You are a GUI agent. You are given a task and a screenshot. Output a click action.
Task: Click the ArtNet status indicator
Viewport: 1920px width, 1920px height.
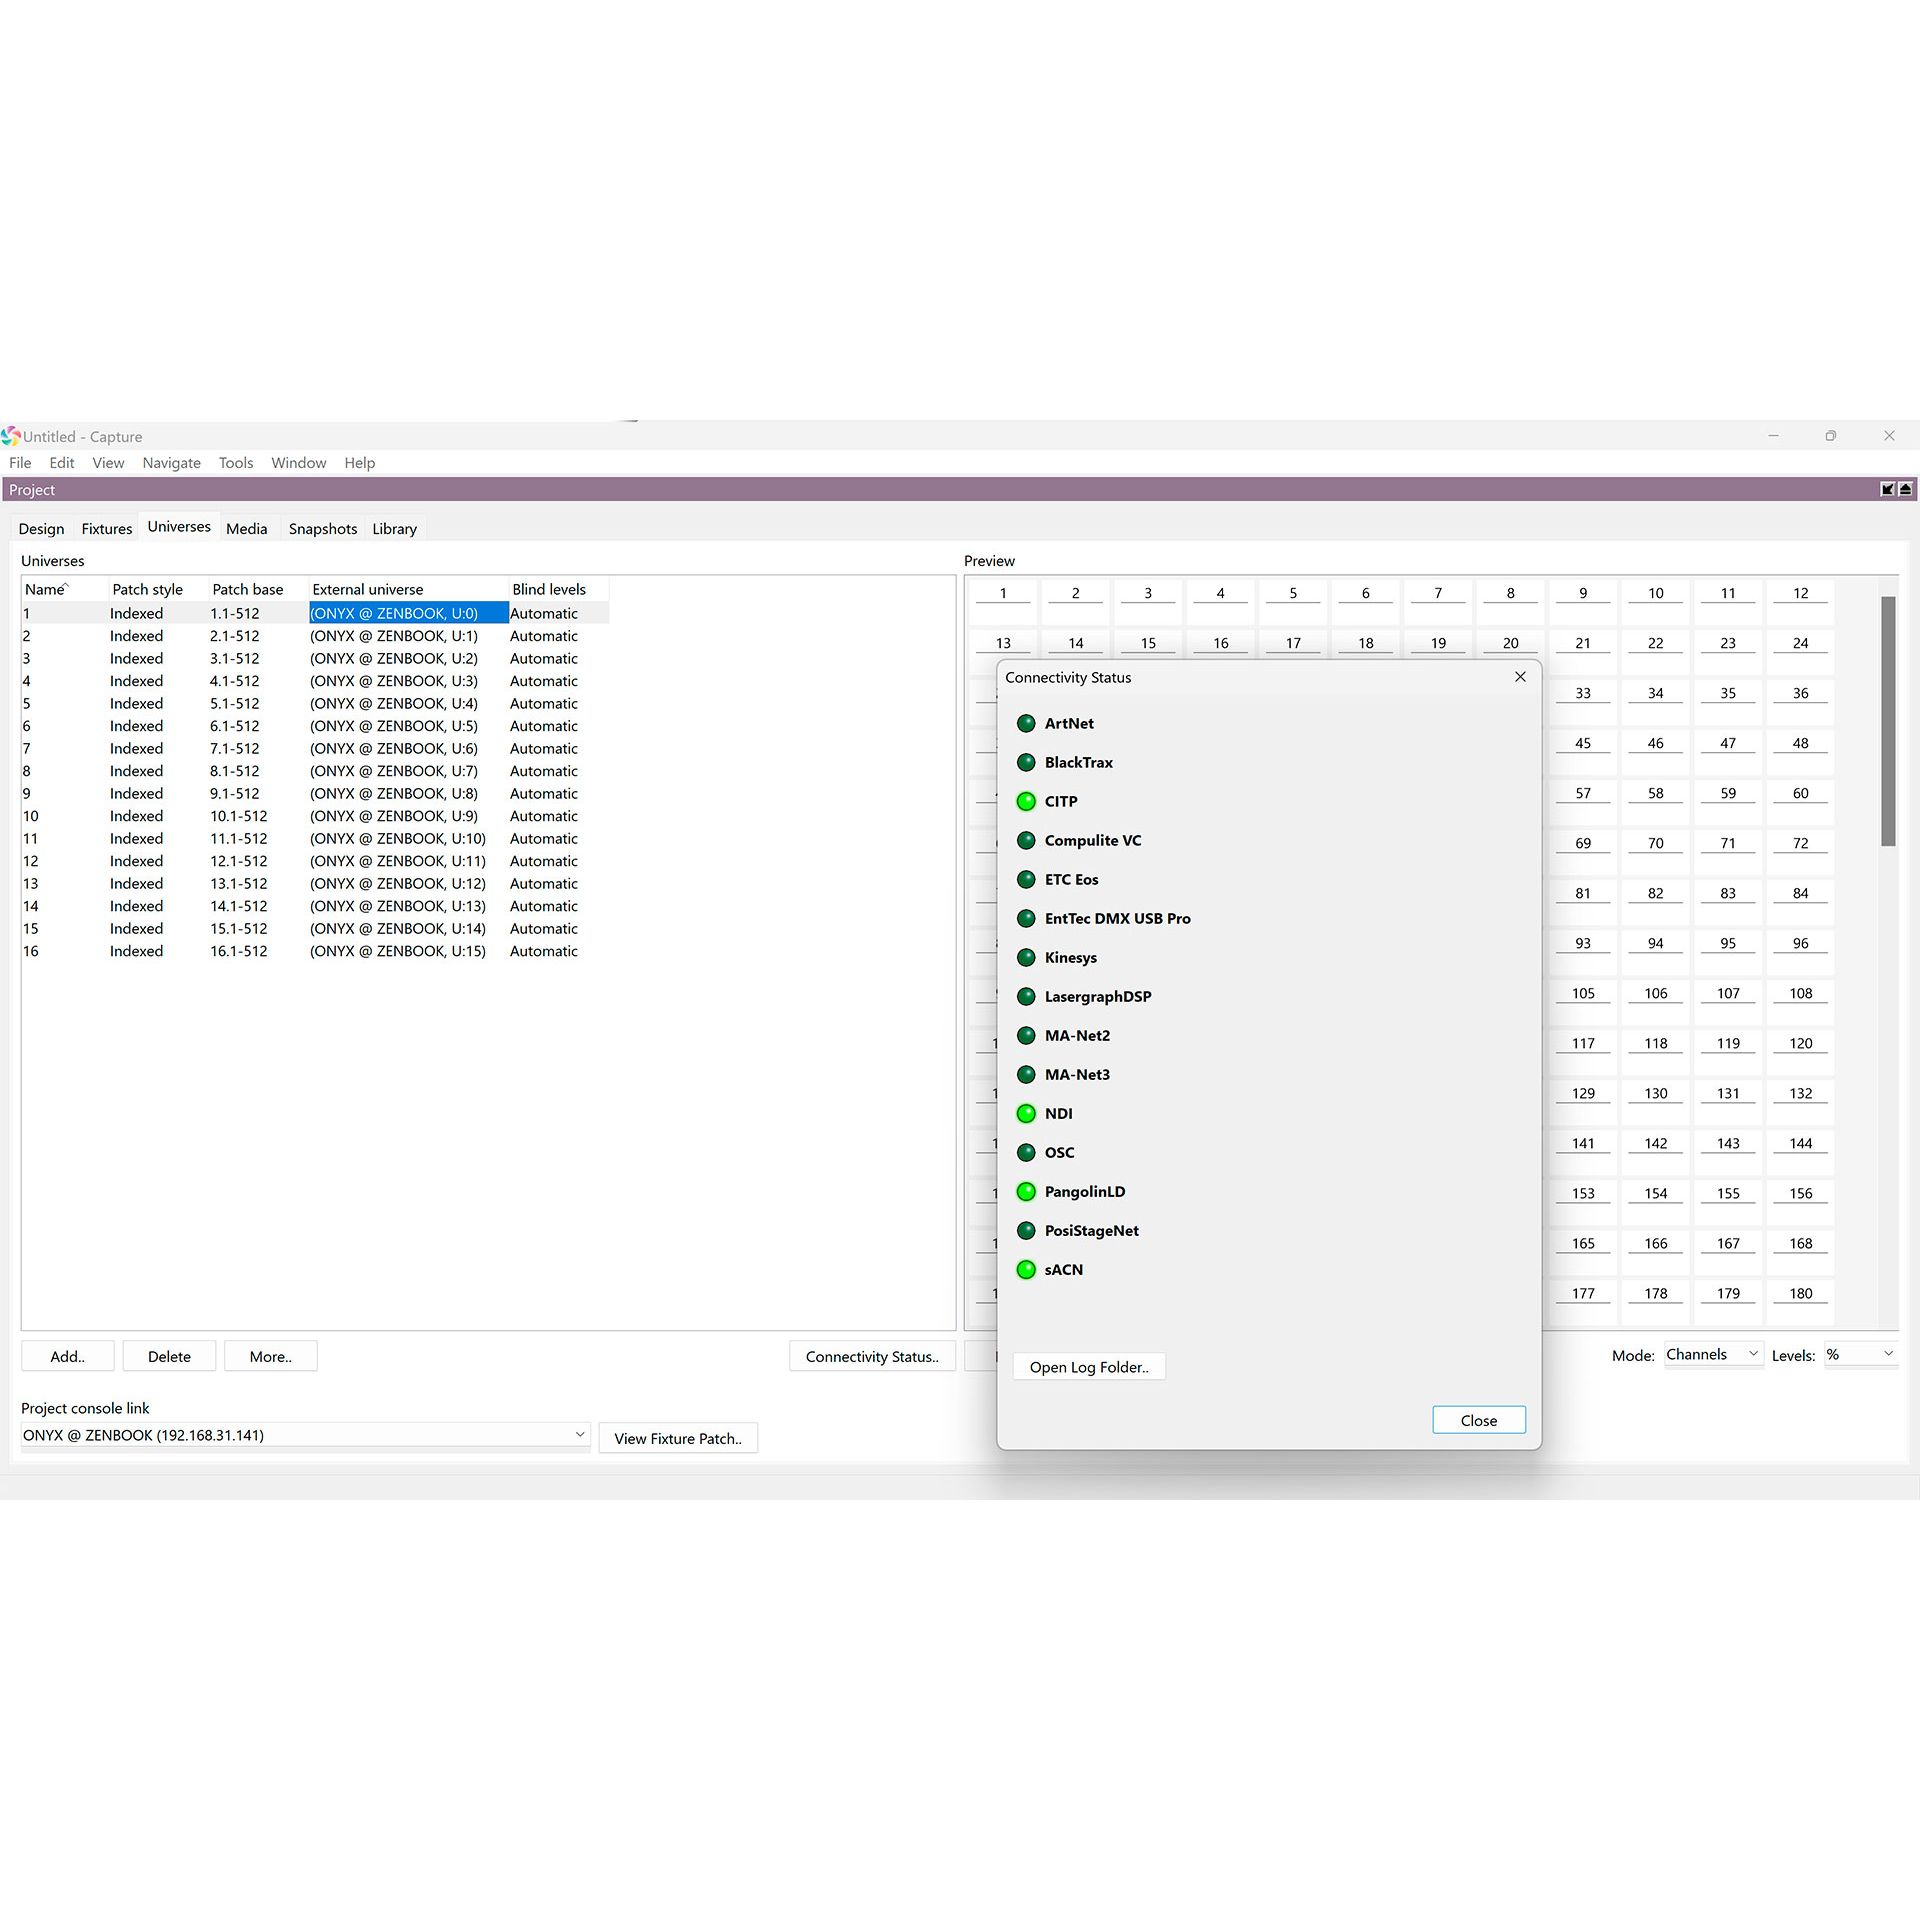click(x=1025, y=723)
